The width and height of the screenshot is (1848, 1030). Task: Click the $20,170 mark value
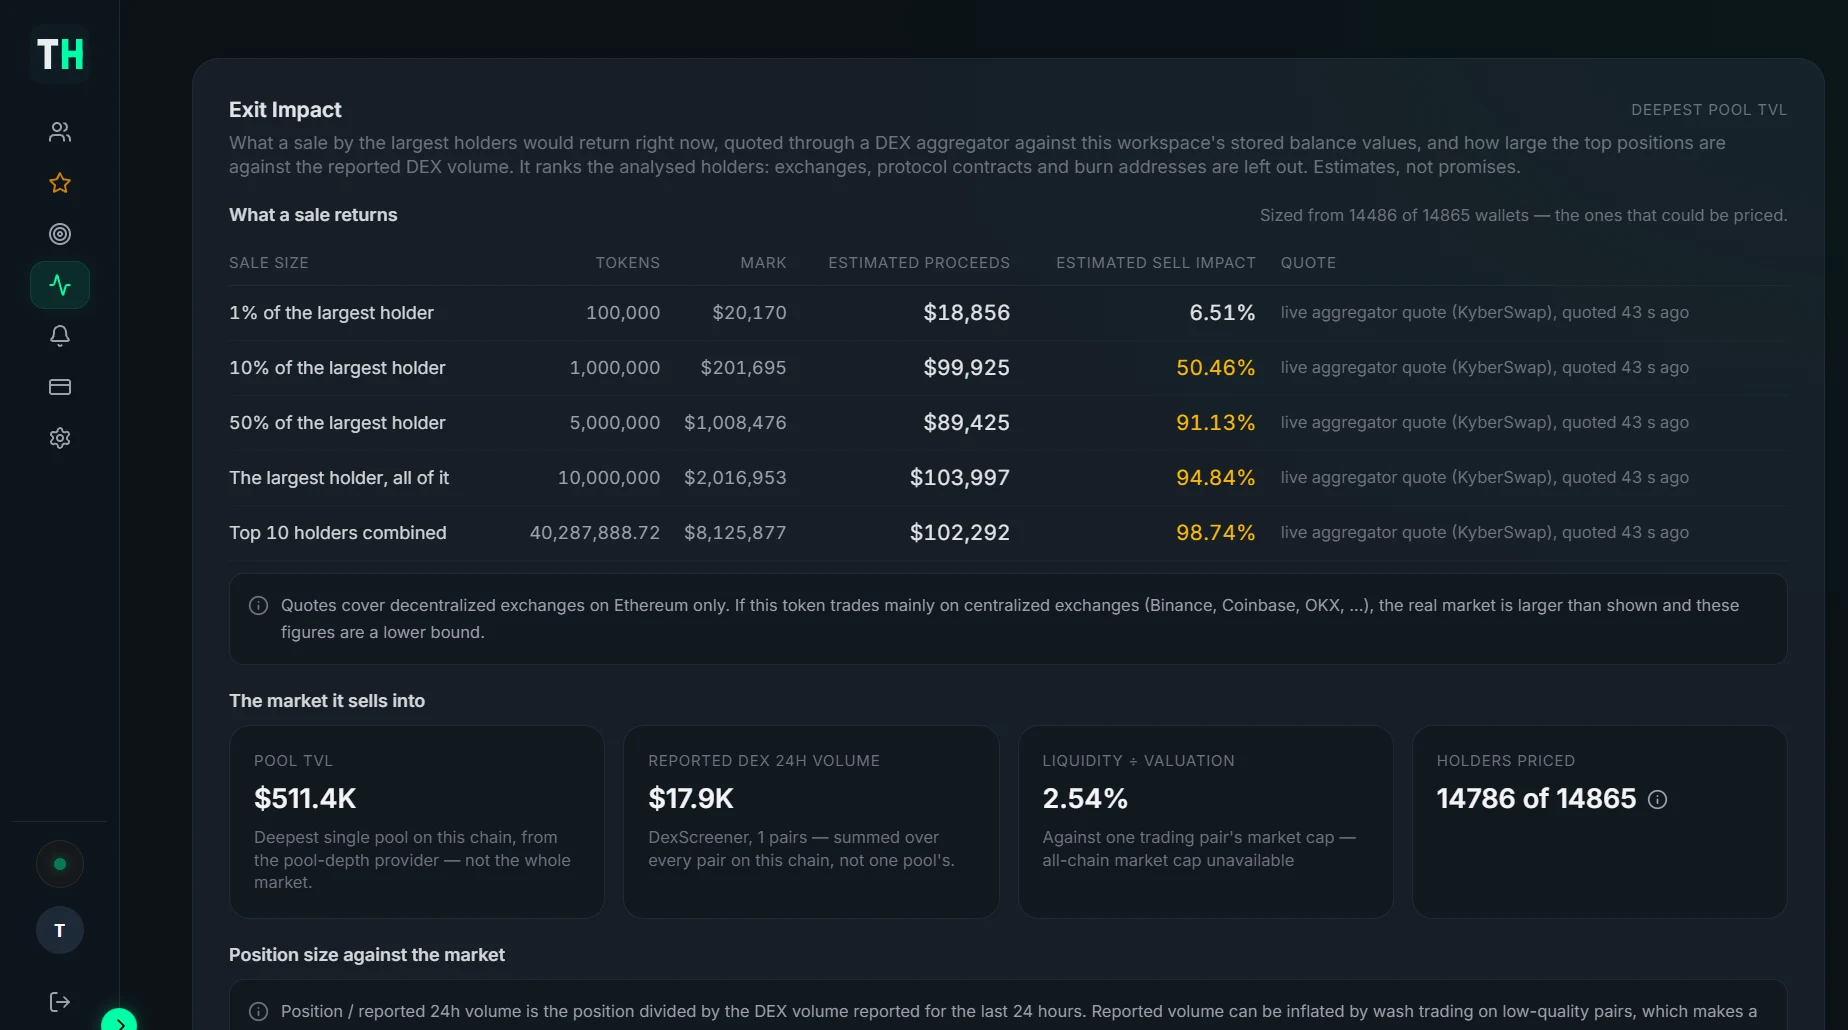749,313
